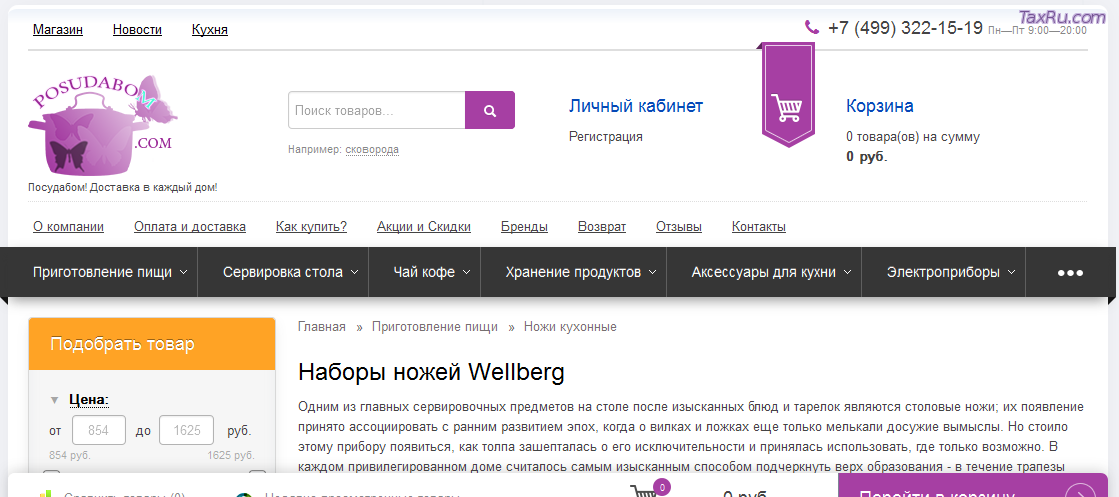Click the сковорода example search link
This screenshot has height=497, width=1119.
tap(372, 149)
